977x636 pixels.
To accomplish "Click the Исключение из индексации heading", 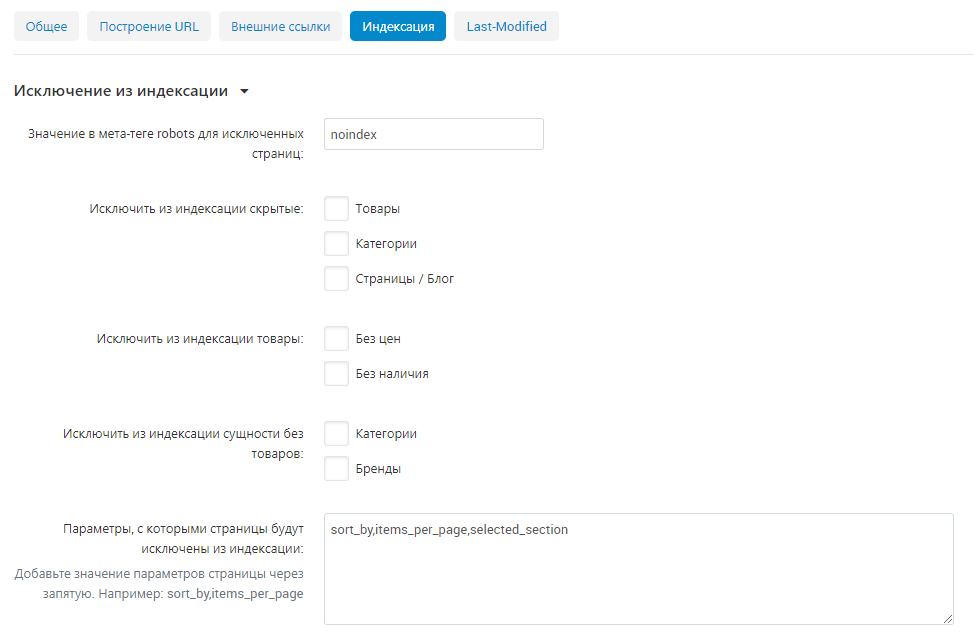I will pyautogui.click(x=121, y=91).
